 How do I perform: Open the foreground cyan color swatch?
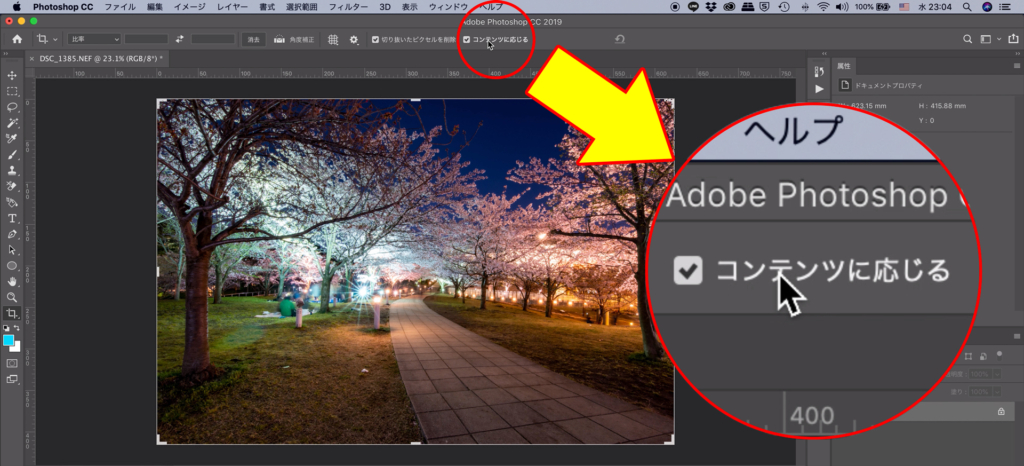click(8, 340)
